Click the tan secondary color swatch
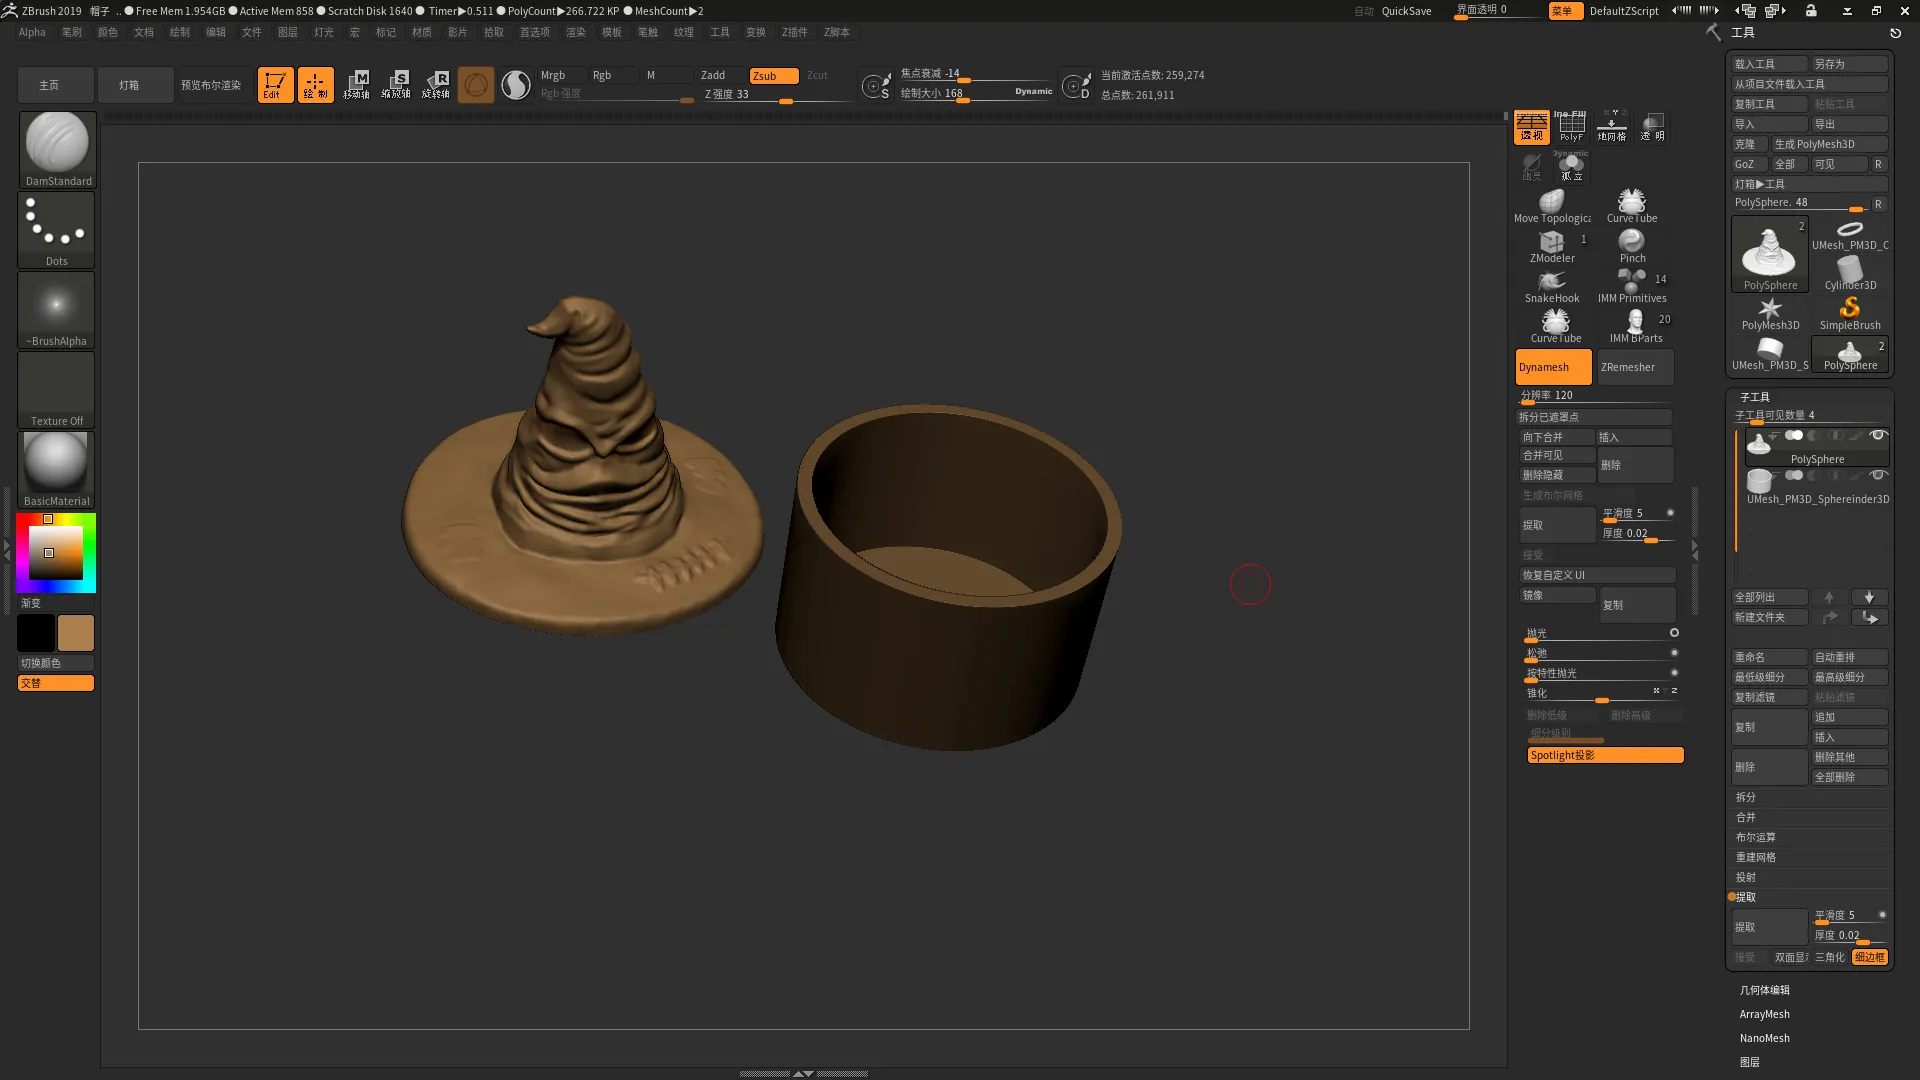1920x1080 pixels. pyautogui.click(x=76, y=633)
